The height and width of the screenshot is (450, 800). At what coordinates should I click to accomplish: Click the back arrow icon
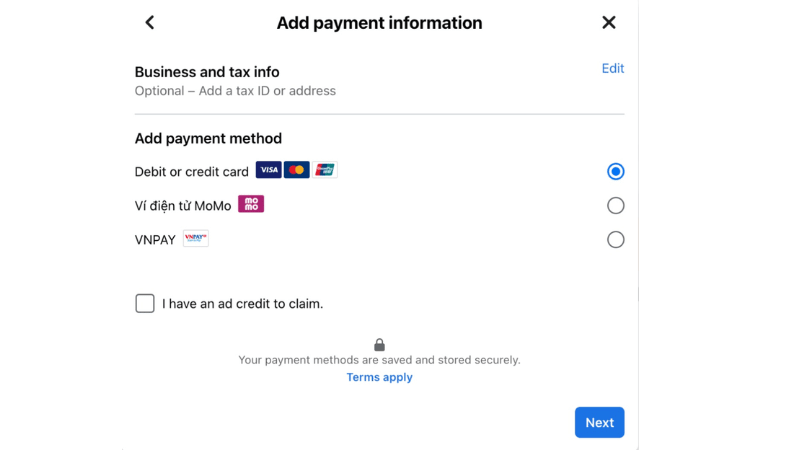[x=150, y=22]
